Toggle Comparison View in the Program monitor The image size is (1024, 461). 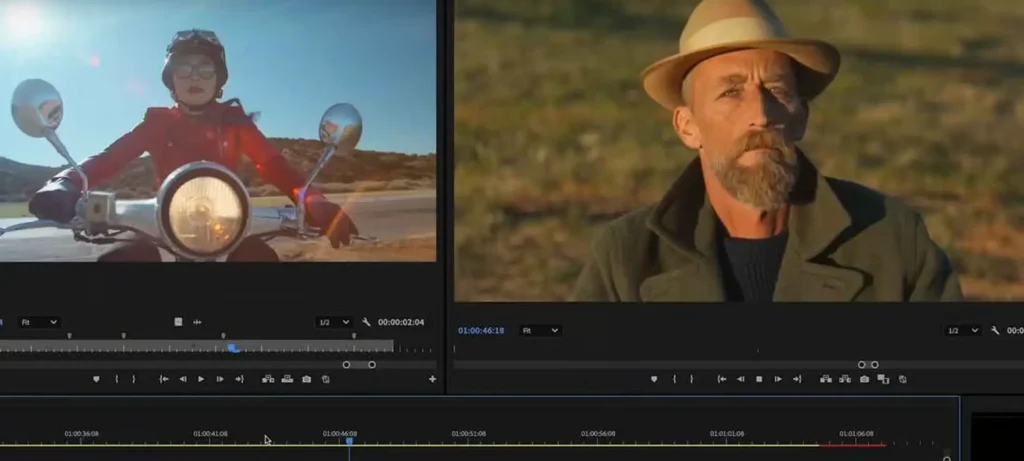pos(883,379)
